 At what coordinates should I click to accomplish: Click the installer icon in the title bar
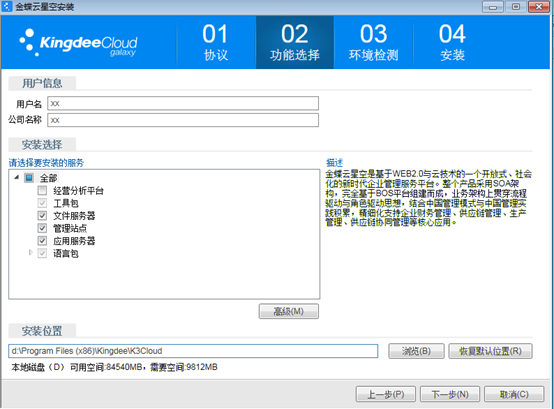[x=7, y=6]
